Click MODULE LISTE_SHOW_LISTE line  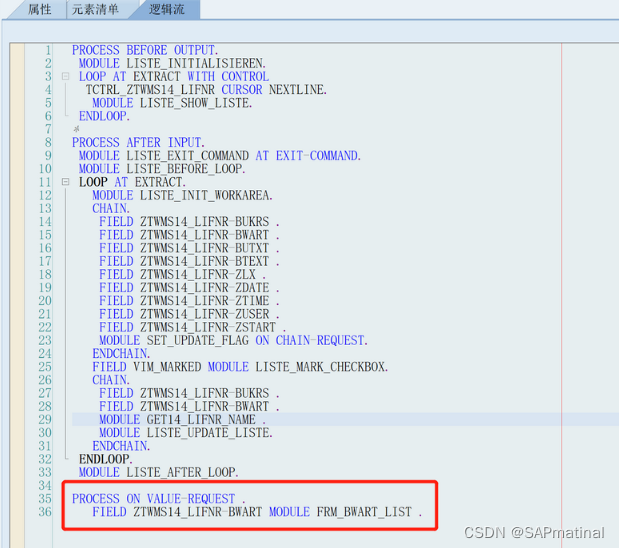pyautogui.click(x=172, y=103)
